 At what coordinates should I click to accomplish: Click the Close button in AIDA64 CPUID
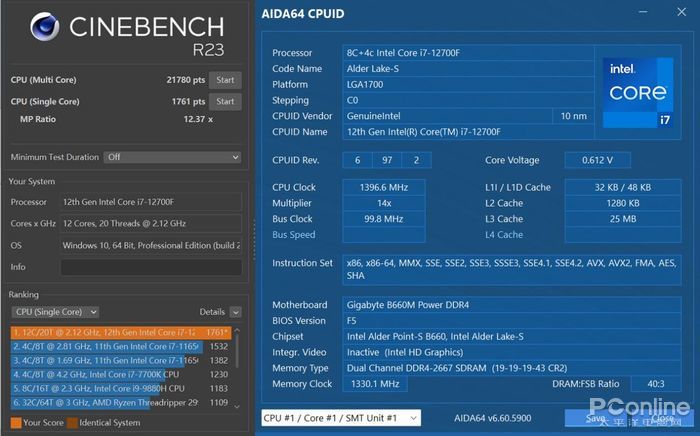tap(662, 418)
